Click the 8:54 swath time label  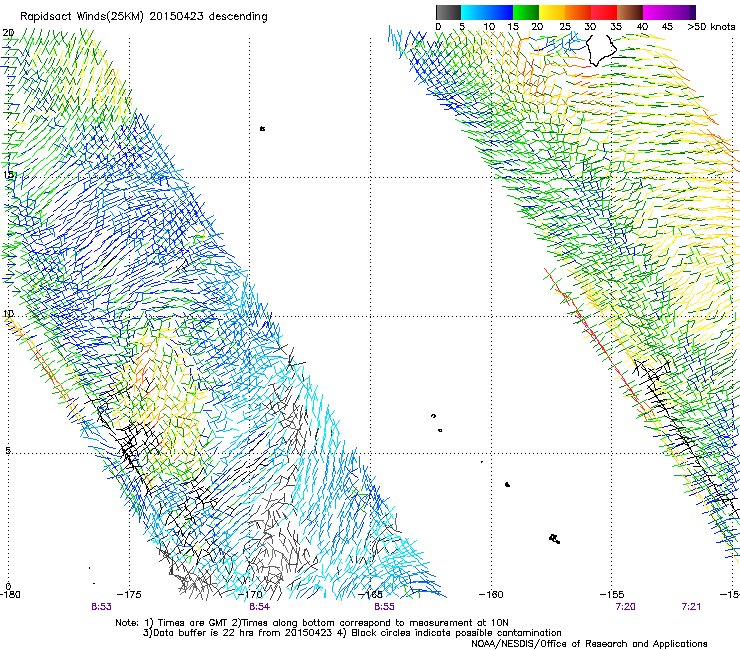[259, 607]
